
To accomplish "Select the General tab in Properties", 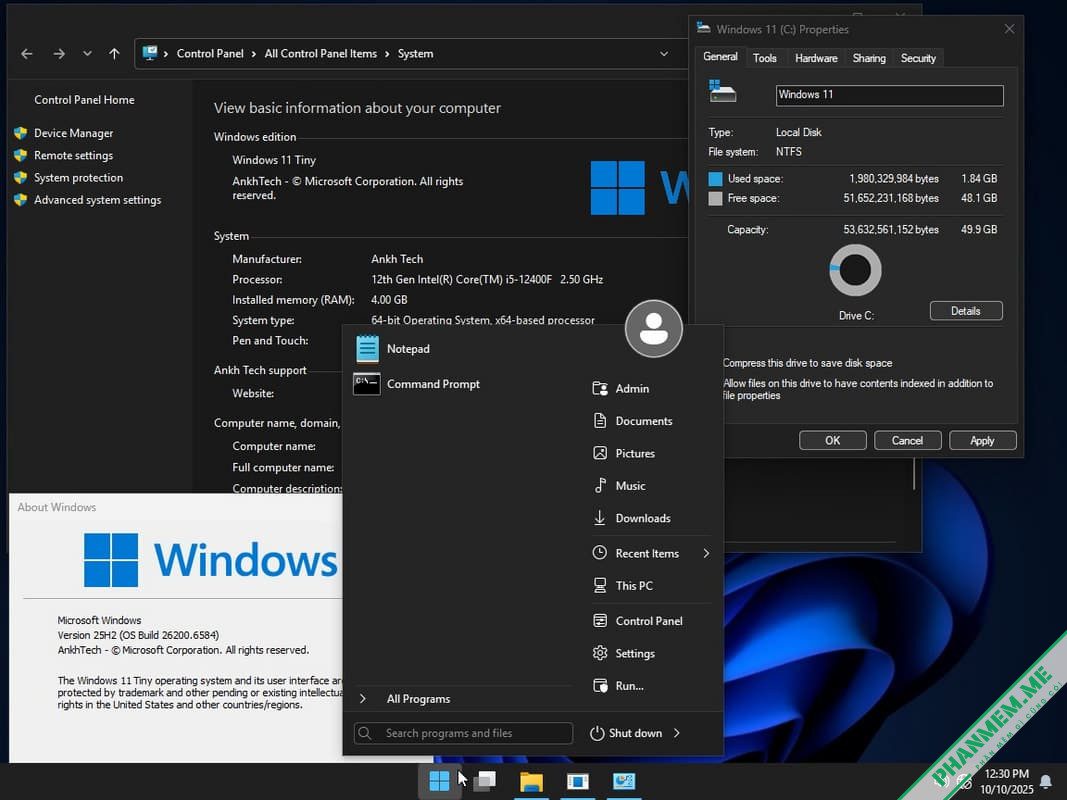I will click(x=720, y=57).
